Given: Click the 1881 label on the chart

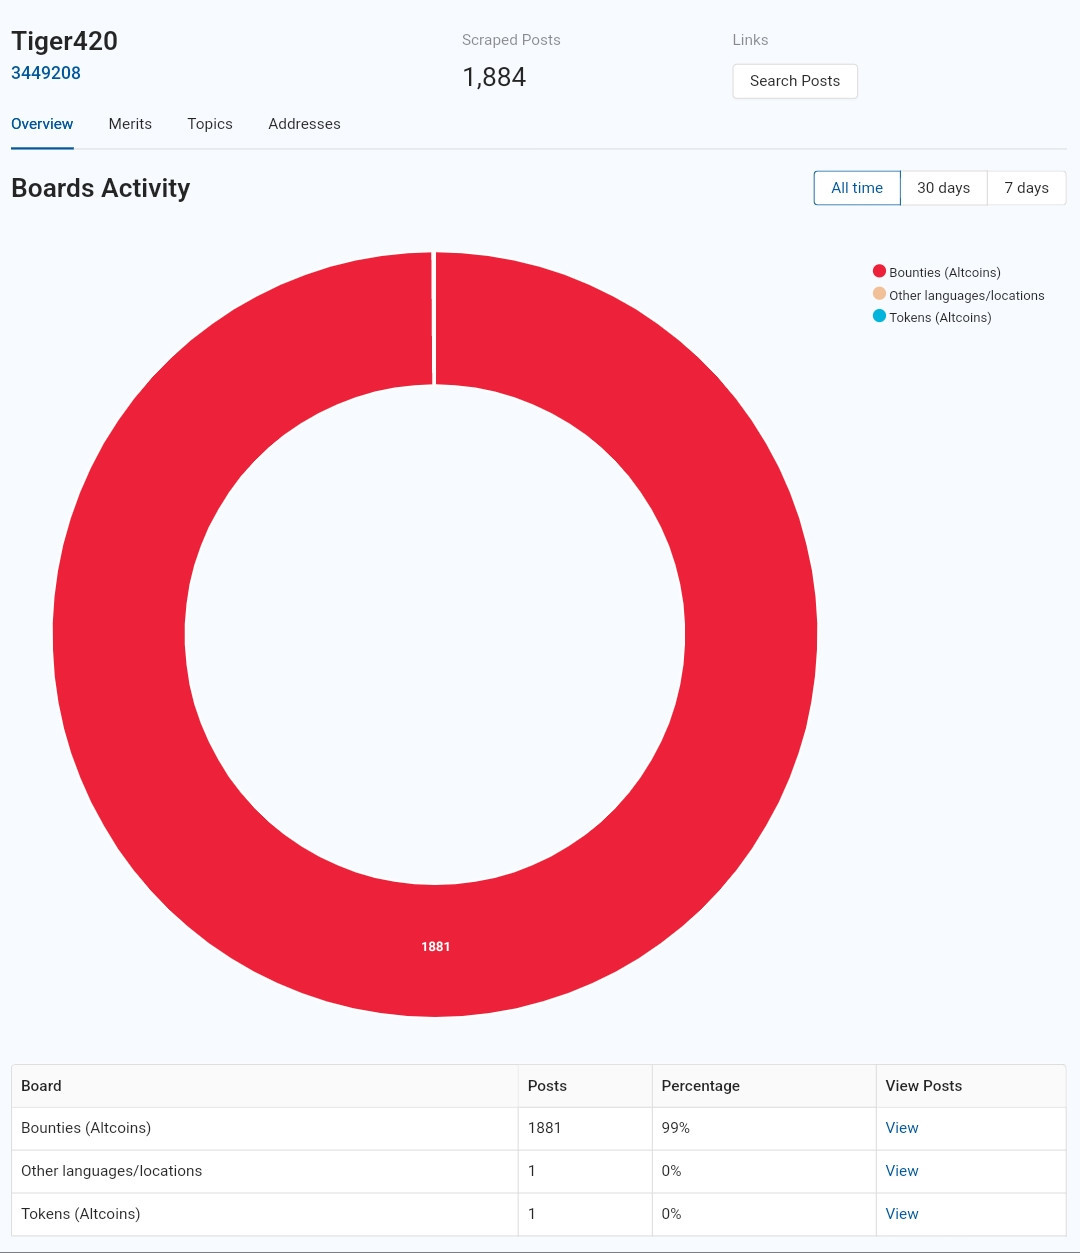Looking at the screenshot, I should 435,946.
